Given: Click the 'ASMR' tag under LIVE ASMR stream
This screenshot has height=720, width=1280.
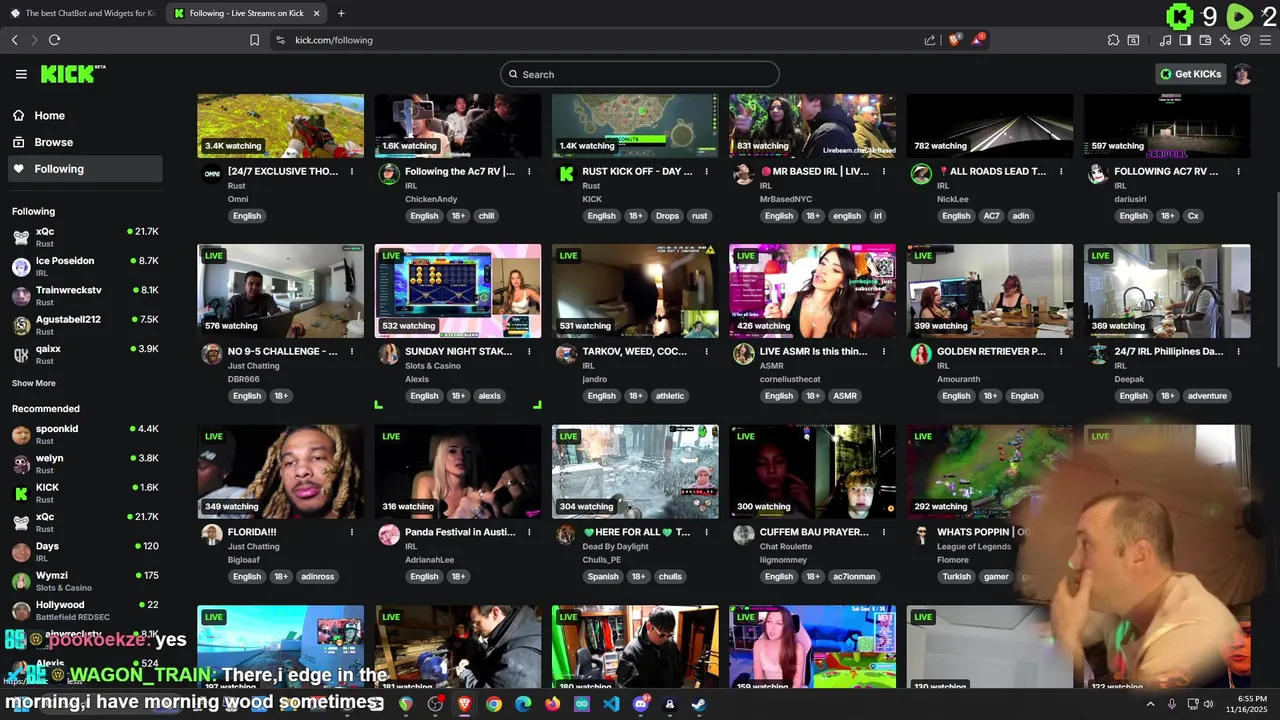Looking at the screenshot, I should point(845,396).
